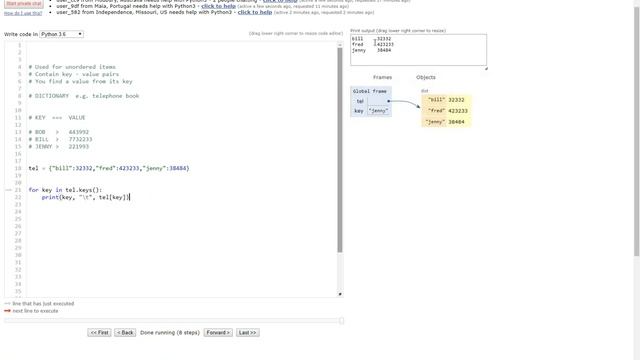Screen dimensions: 640x360
Task: Select the key value "jenny" in Global frame
Action: (x=378, y=111)
